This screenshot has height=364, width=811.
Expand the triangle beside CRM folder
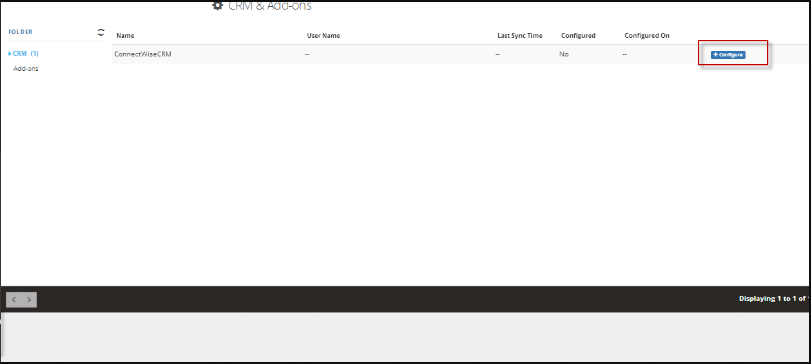10,53
